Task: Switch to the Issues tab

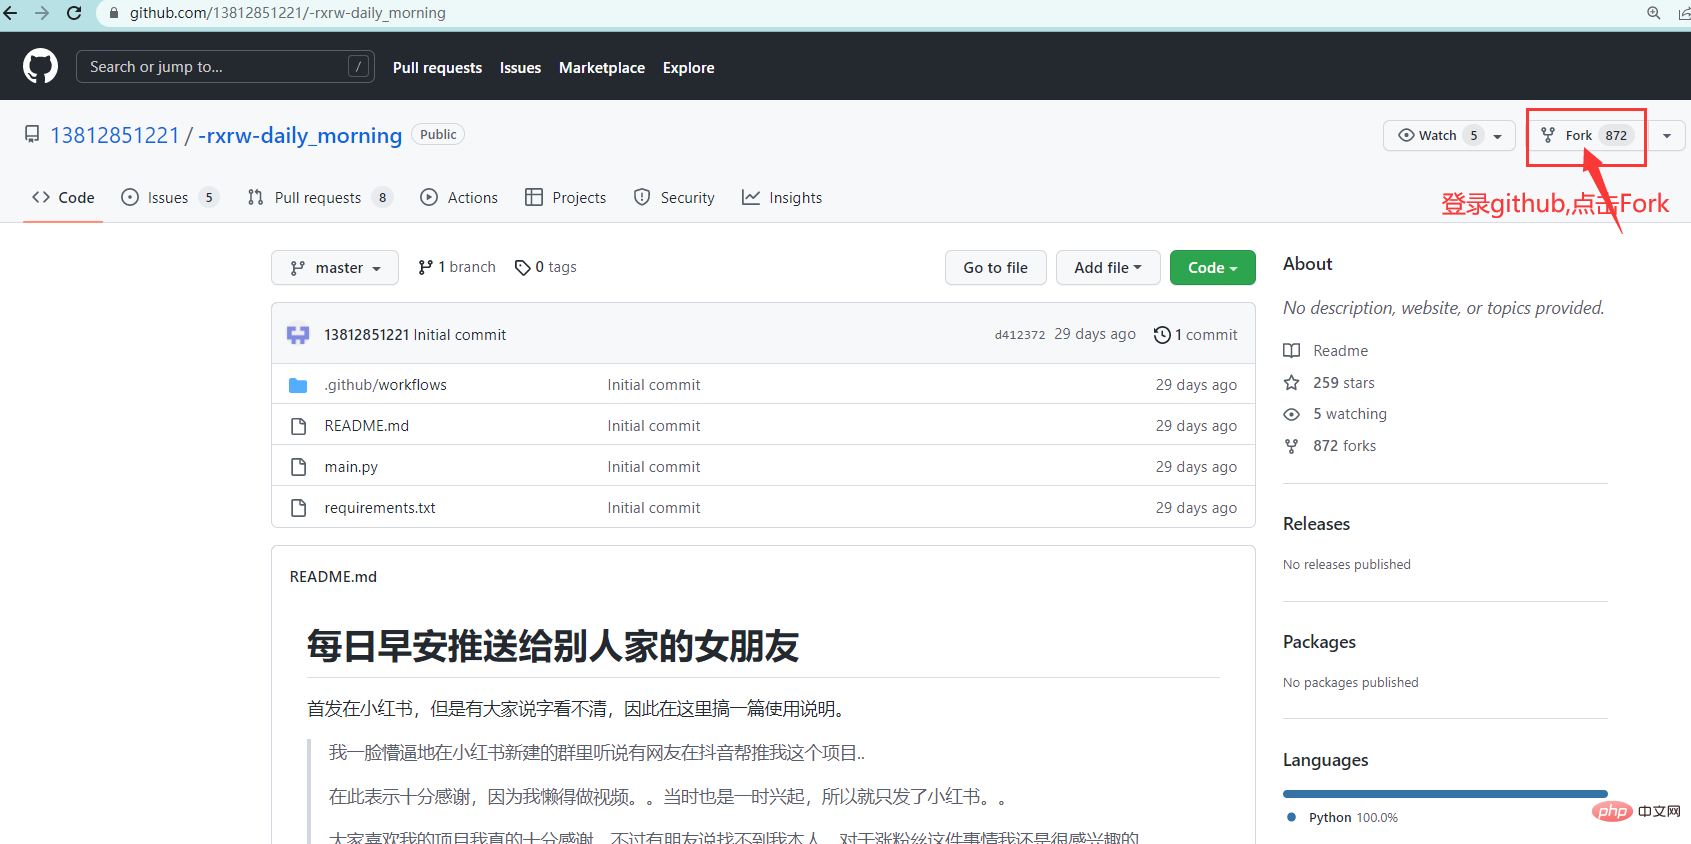Action: (169, 197)
